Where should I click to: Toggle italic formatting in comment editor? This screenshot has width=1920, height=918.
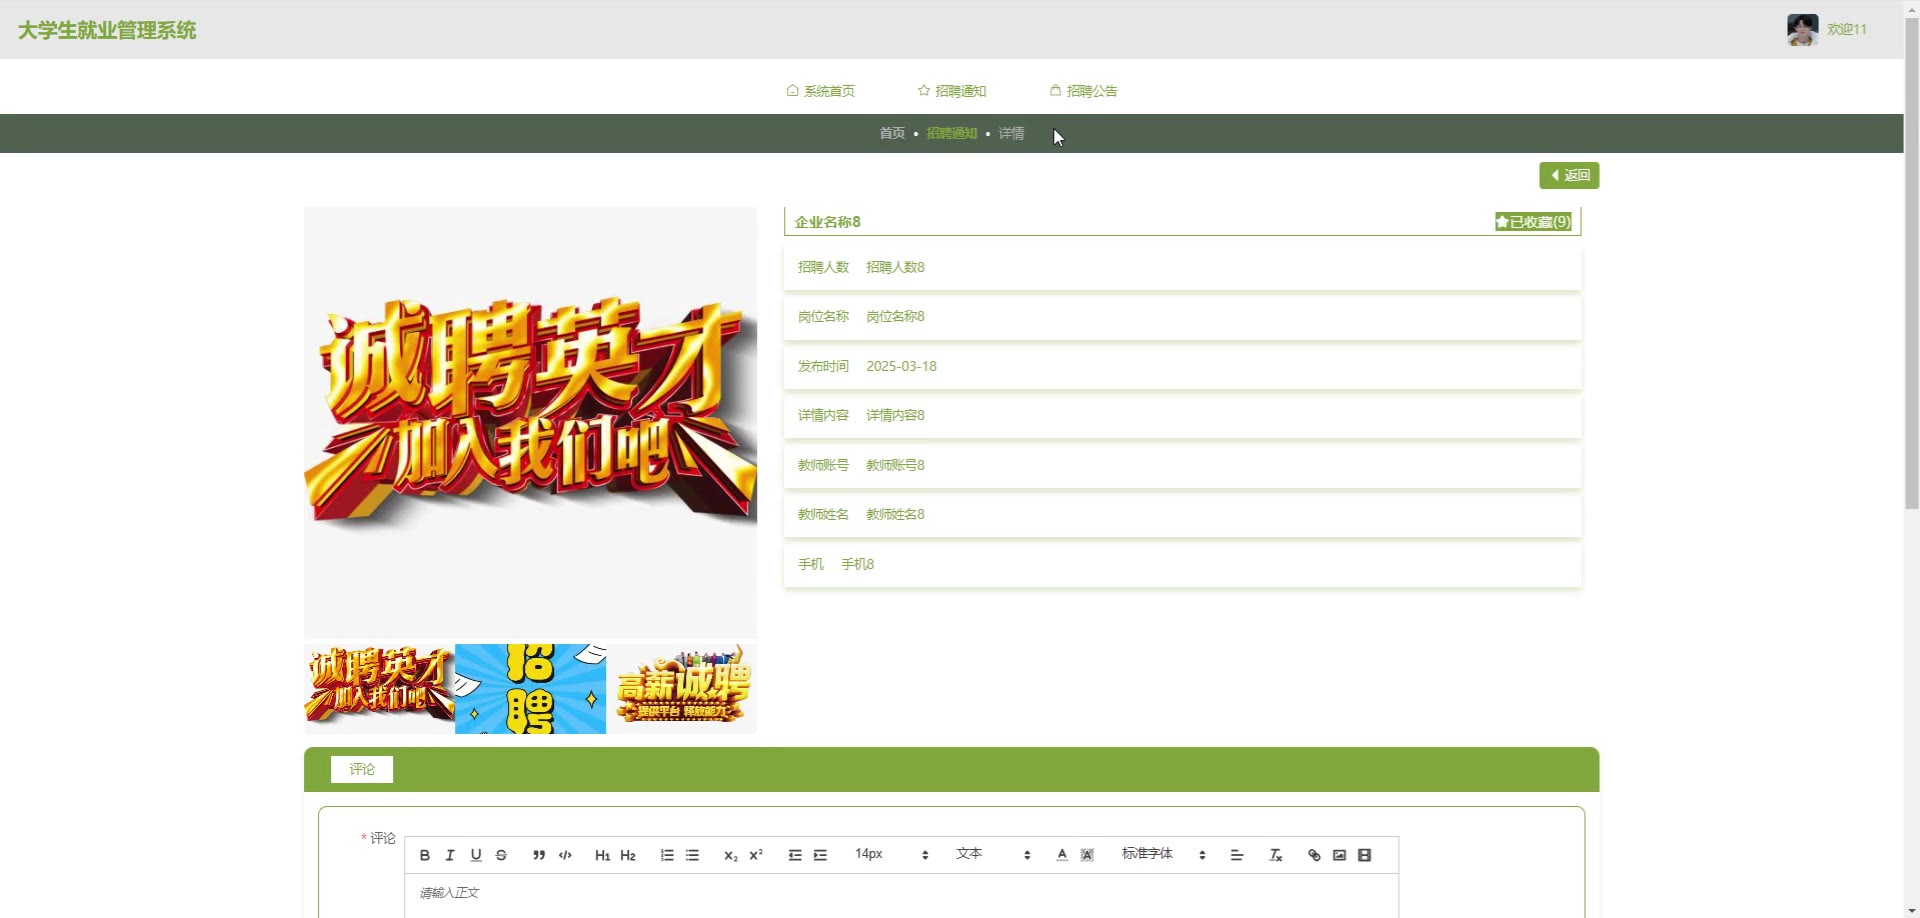coord(450,855)
